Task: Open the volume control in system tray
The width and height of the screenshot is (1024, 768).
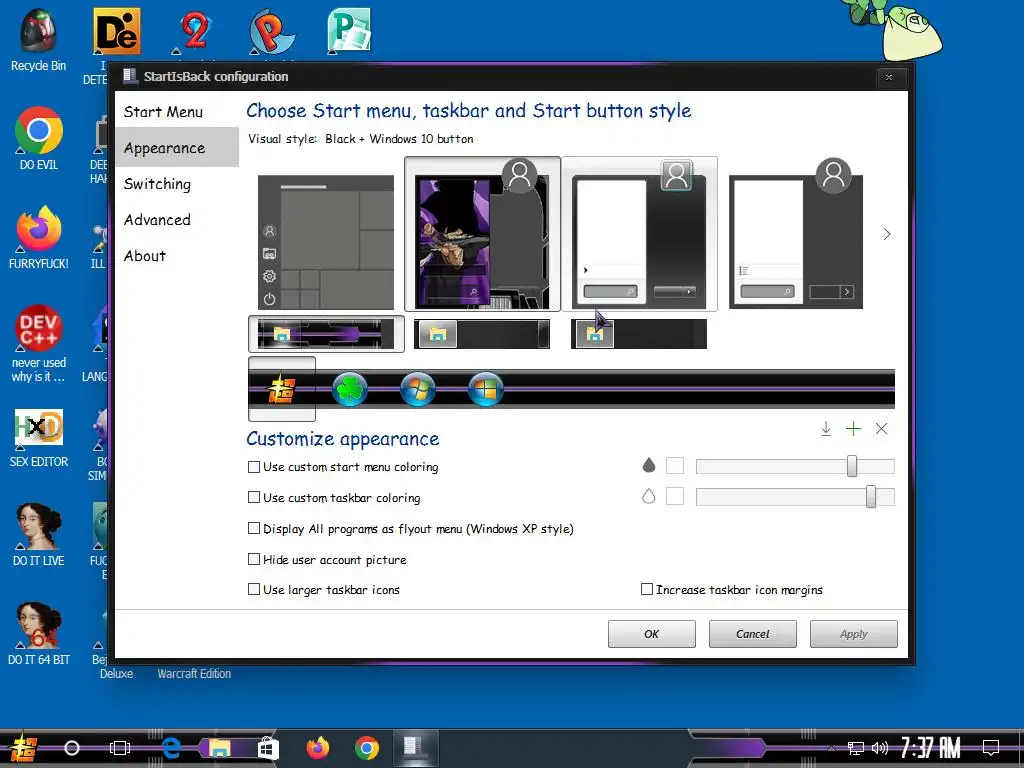Action: click(880, 748)
